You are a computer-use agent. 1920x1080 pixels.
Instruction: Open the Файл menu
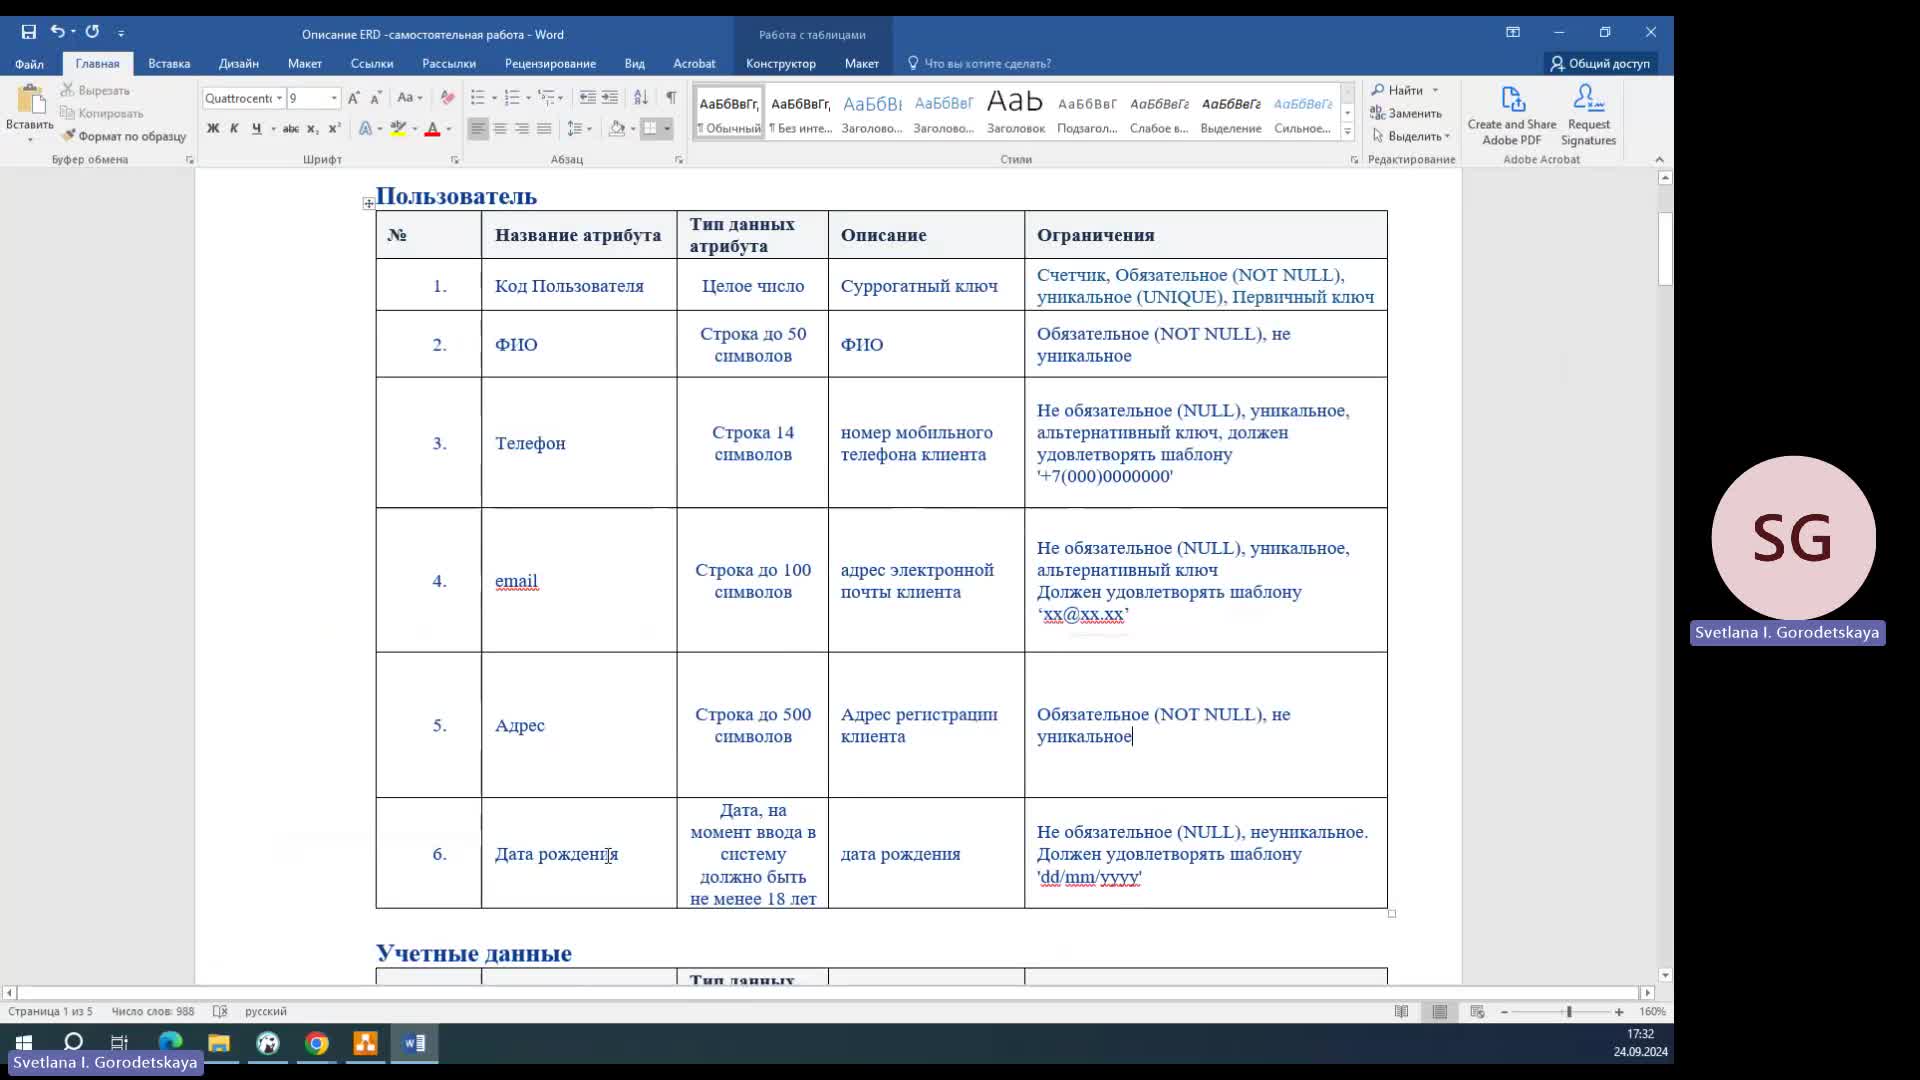(29, 63)
